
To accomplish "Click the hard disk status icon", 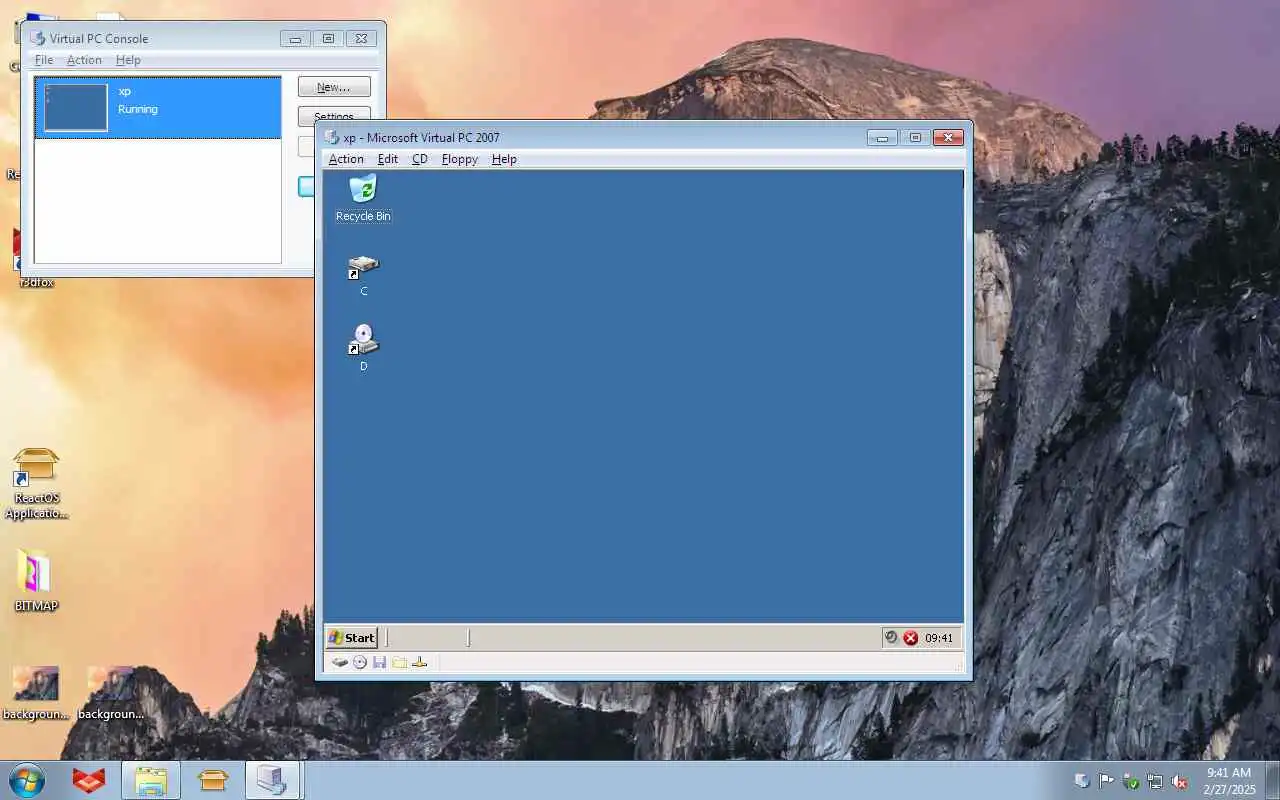I will point(340,663).
